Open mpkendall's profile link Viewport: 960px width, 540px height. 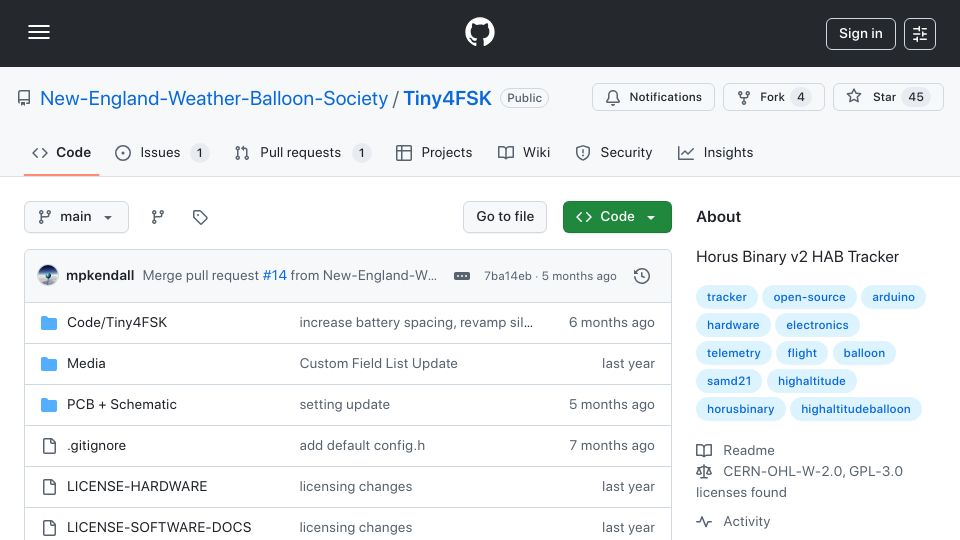tap(100, 276)
